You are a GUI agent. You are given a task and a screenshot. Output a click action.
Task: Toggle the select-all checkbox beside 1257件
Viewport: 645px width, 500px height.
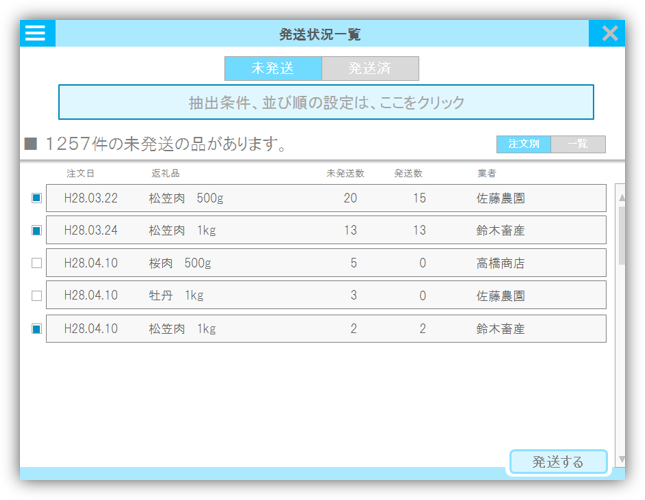[x=31, y=144]
